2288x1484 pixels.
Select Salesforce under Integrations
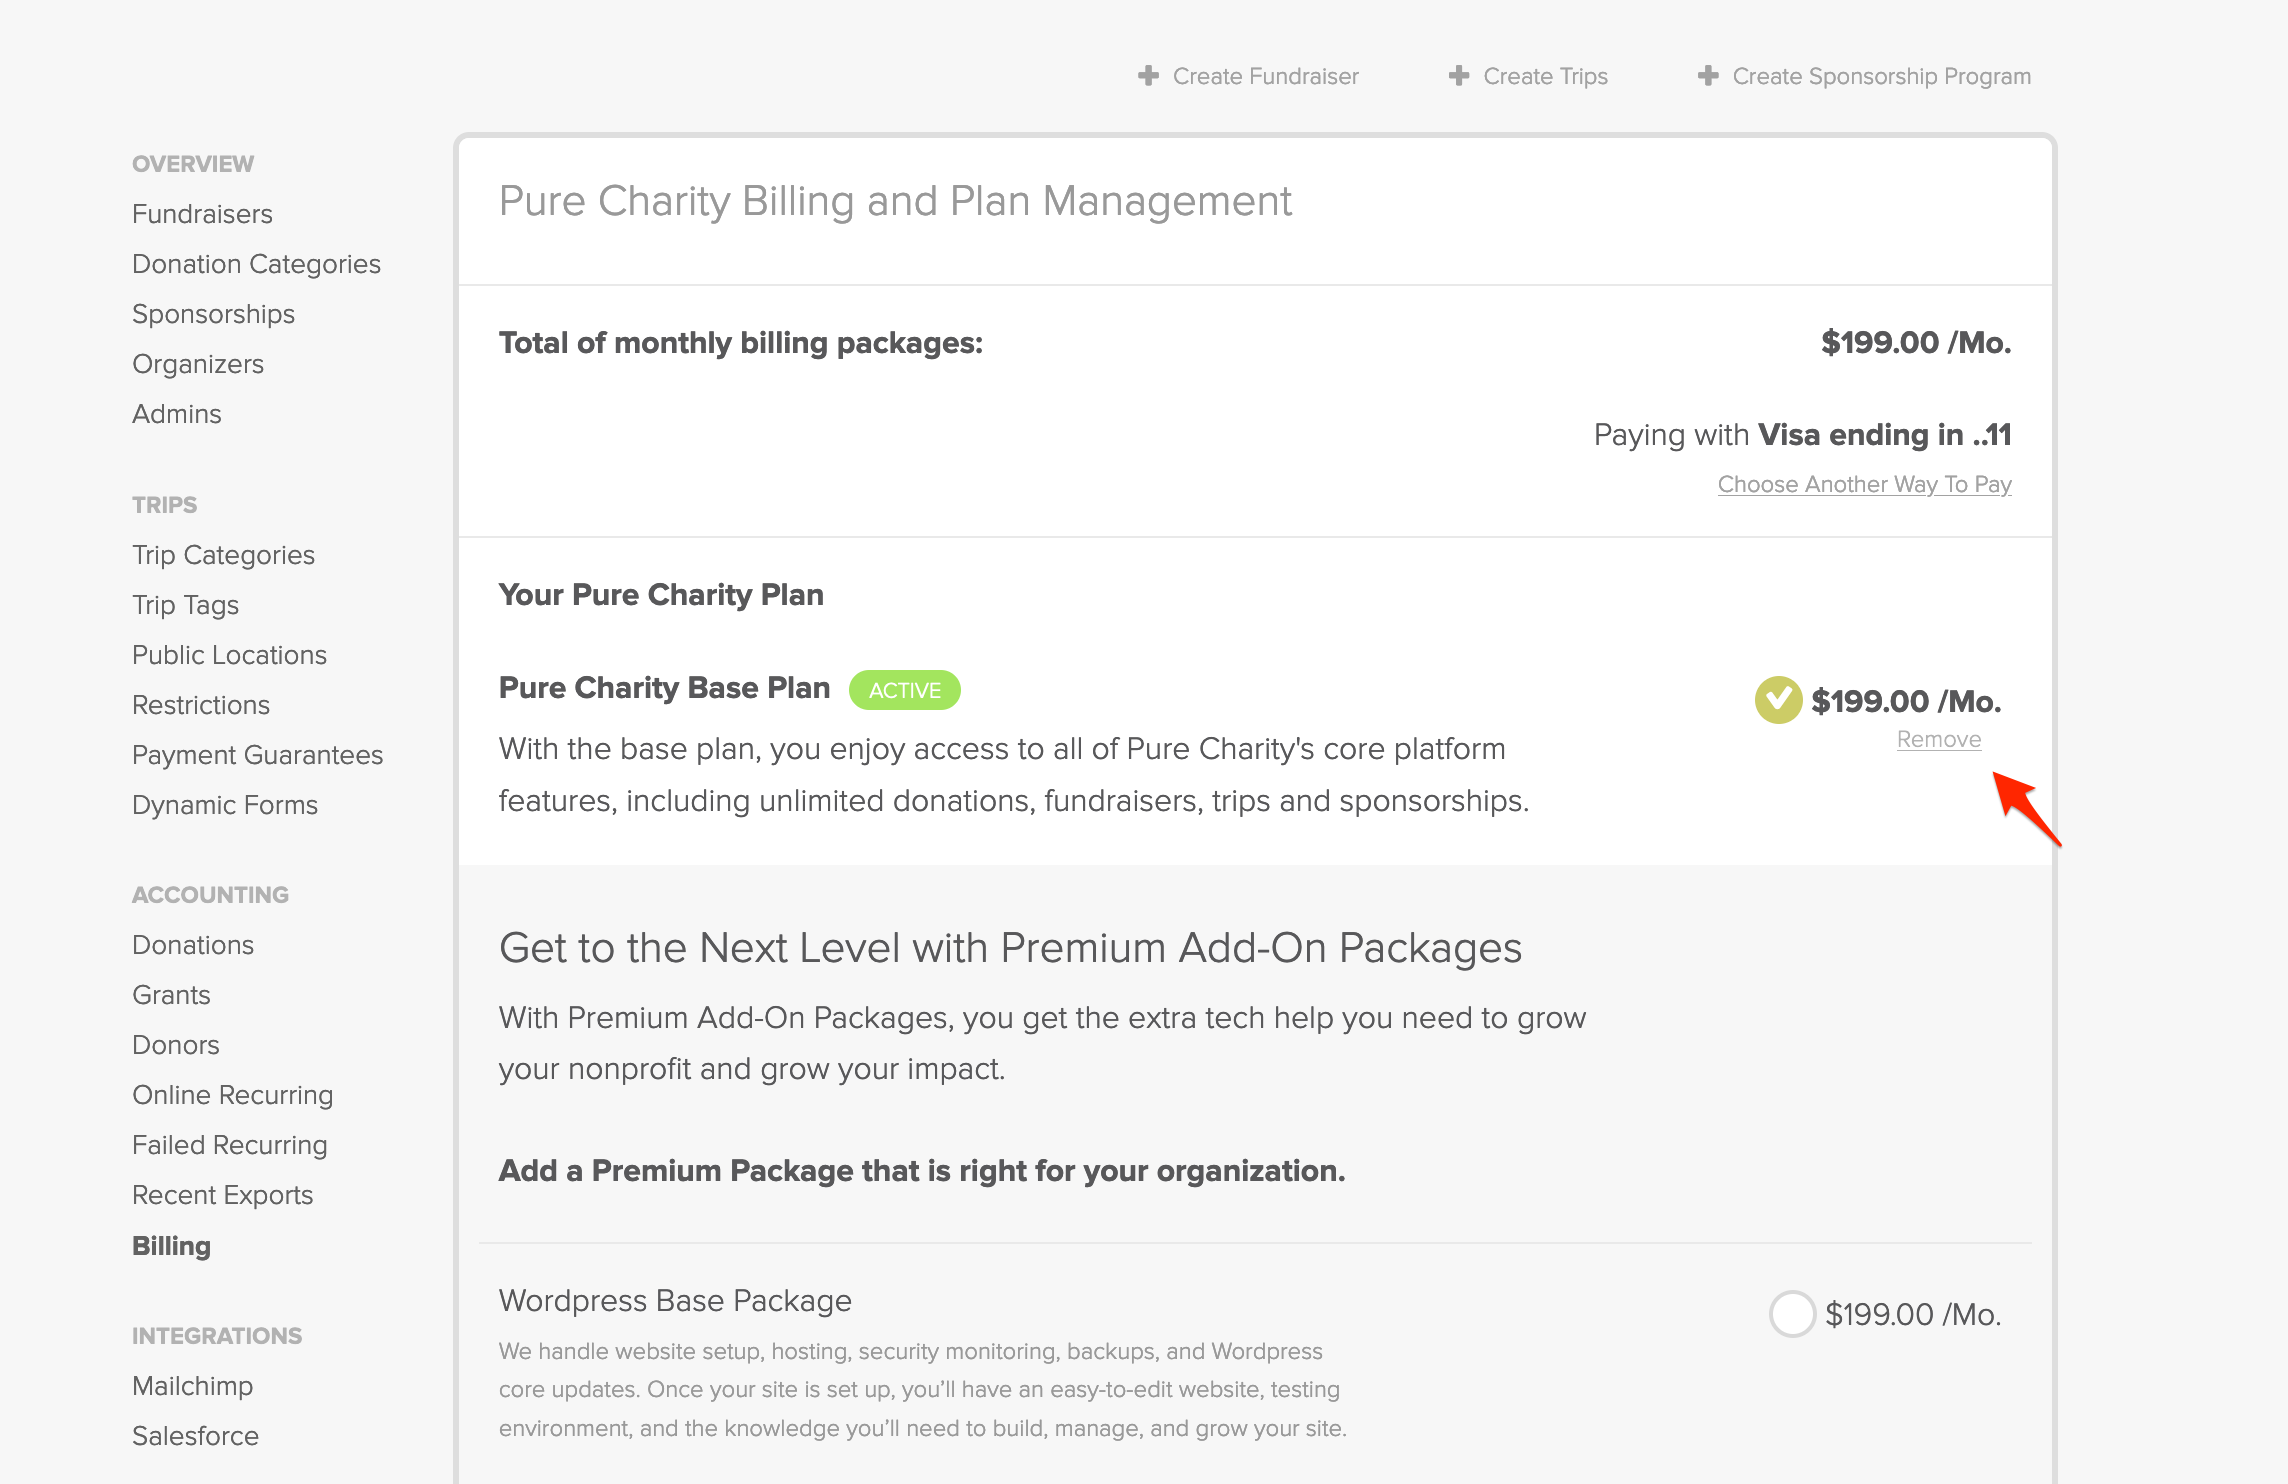pos(195,1436)
